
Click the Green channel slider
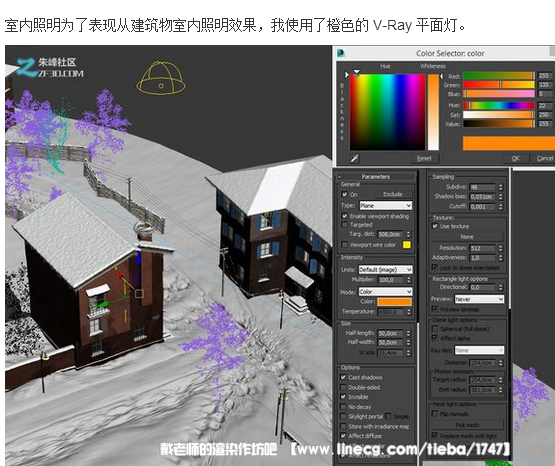[499, 85]
